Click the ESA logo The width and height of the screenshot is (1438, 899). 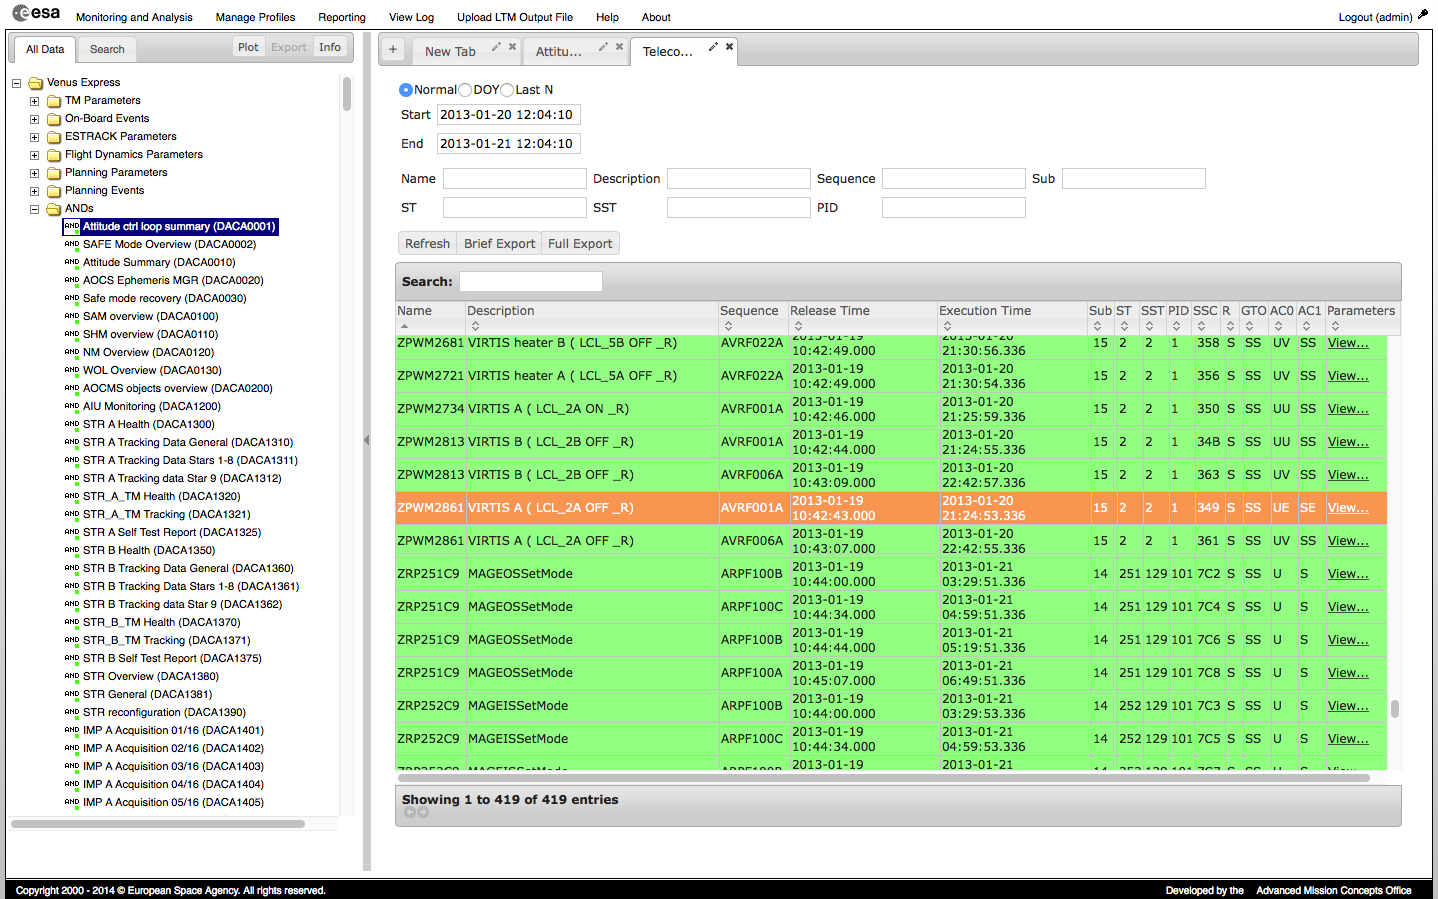coord(36,13)
